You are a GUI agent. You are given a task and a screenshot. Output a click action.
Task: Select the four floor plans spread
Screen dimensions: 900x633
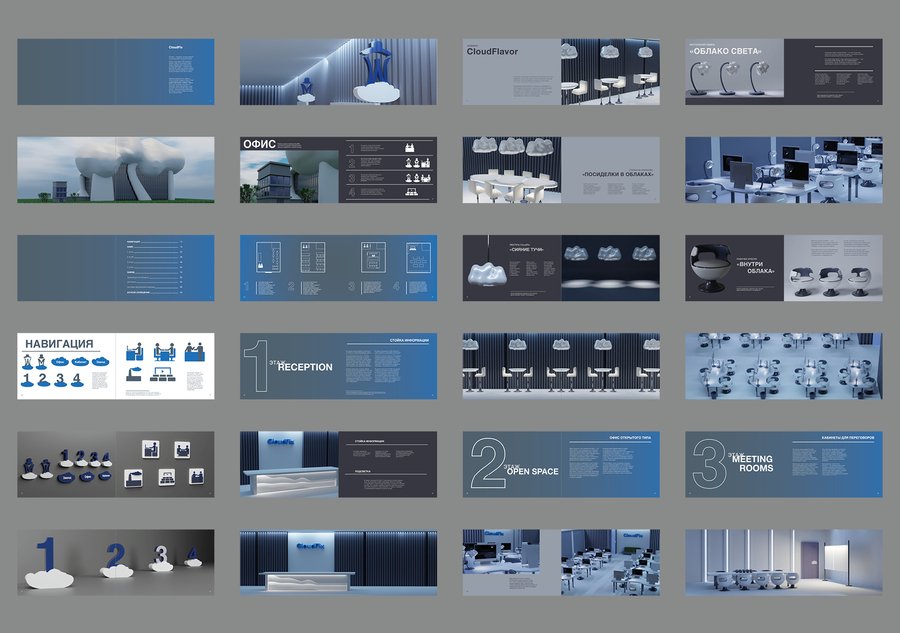coord(338,268)
